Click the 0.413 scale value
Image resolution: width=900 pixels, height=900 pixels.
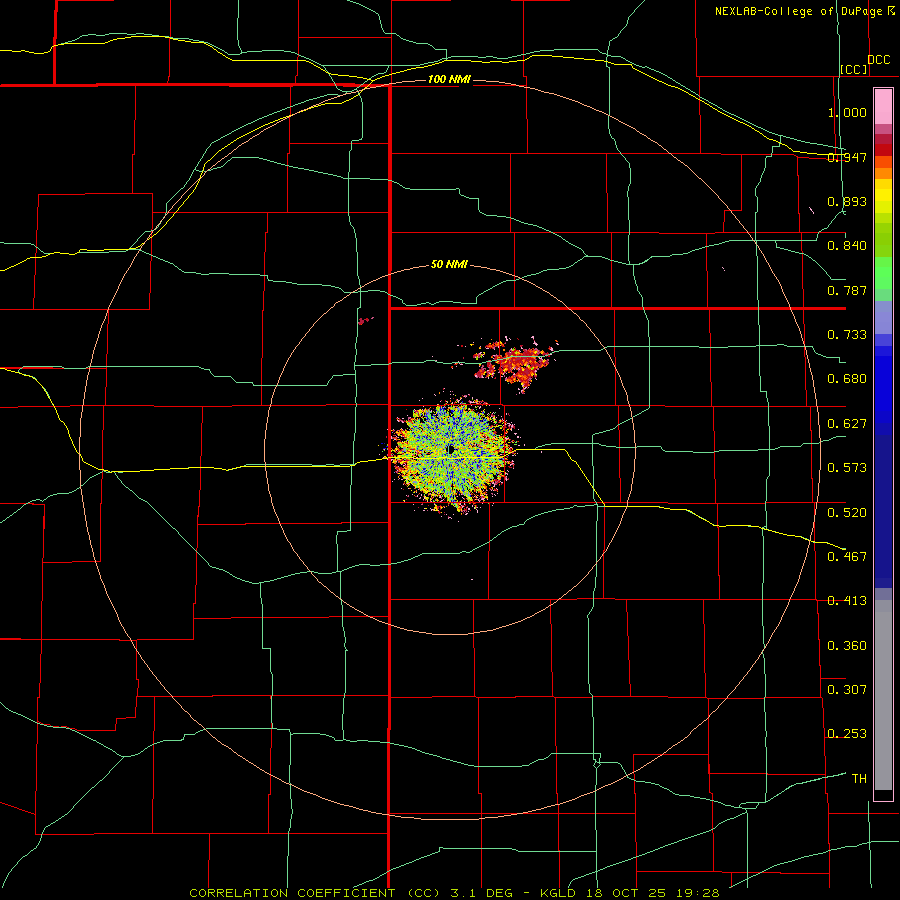click(x=847, y=601)
